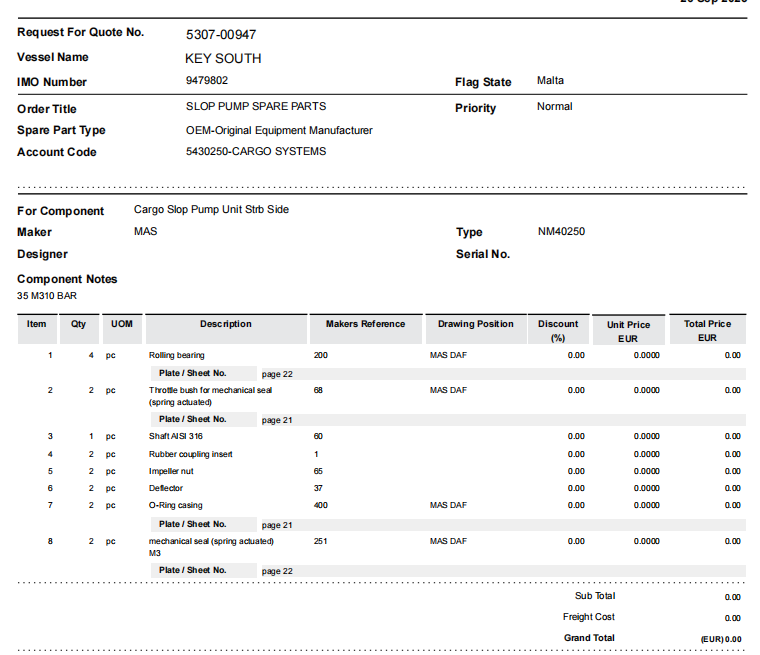
Task: Select IMO number 9479802
Action: click(207, 80)
